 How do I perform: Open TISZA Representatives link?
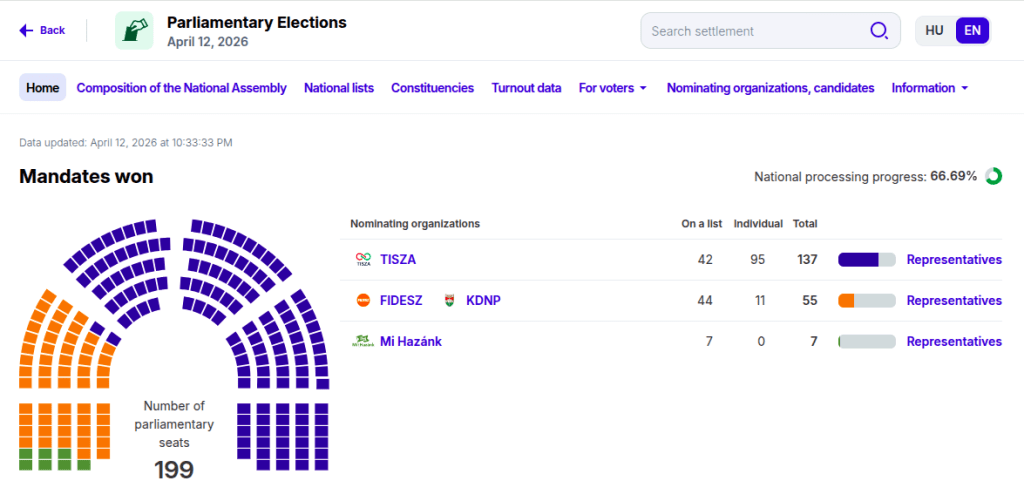click(x=954, y=260)
